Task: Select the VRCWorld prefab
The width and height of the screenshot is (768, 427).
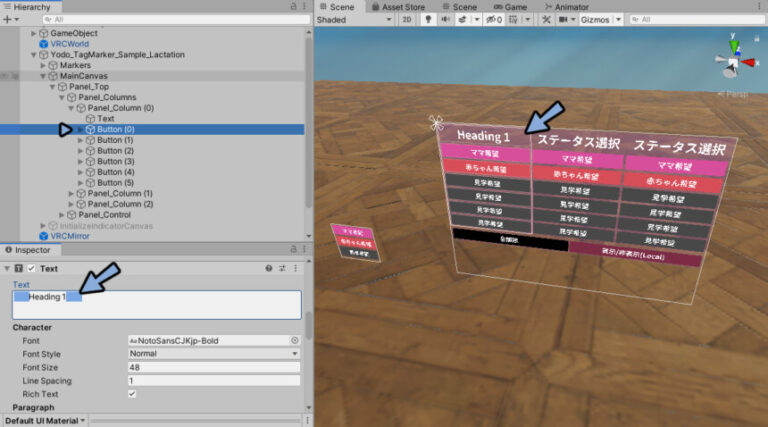Action: tap(70, 44)
